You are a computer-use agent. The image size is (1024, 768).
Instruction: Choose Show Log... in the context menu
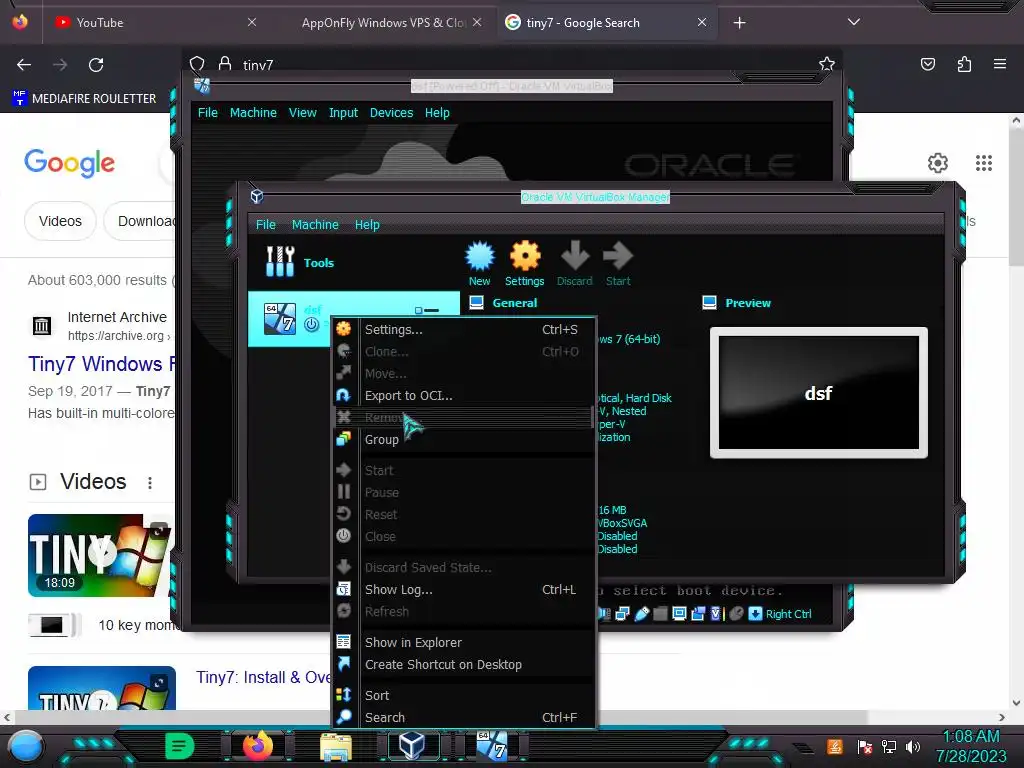coord(464,590)
